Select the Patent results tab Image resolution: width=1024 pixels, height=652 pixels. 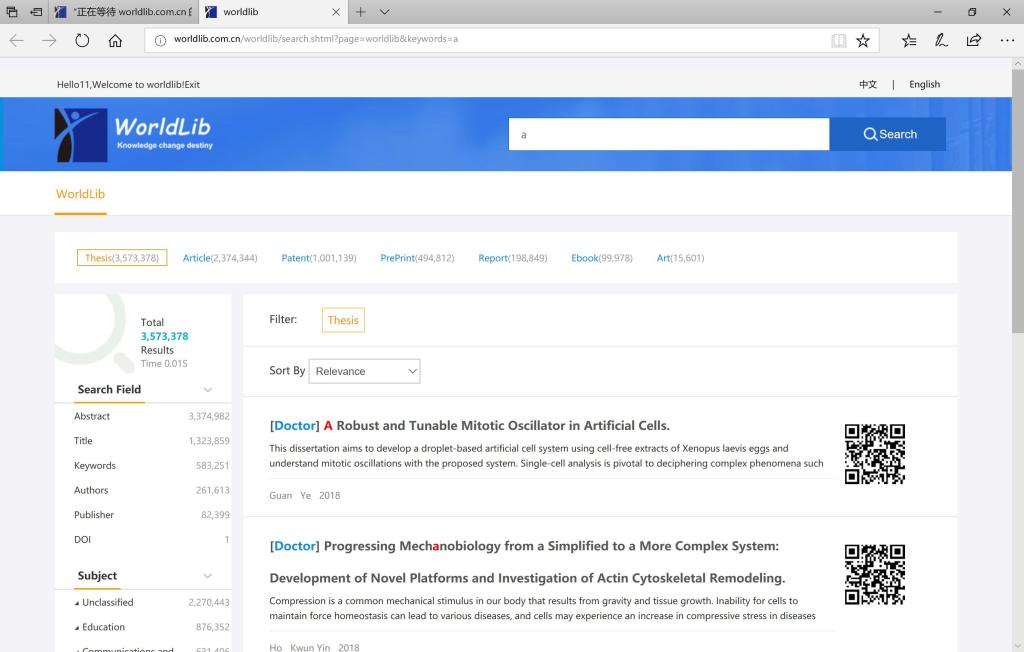[x=318, y=258]
